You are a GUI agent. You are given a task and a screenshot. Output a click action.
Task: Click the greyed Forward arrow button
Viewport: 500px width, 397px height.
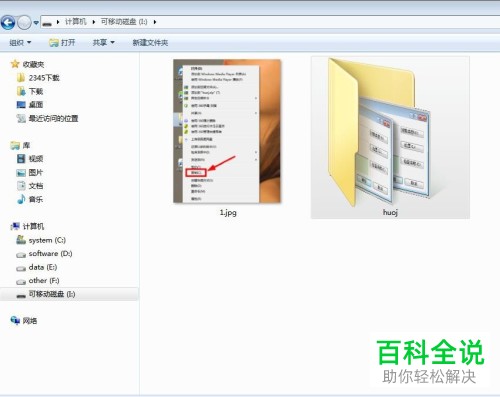click(x=24, y=23)
